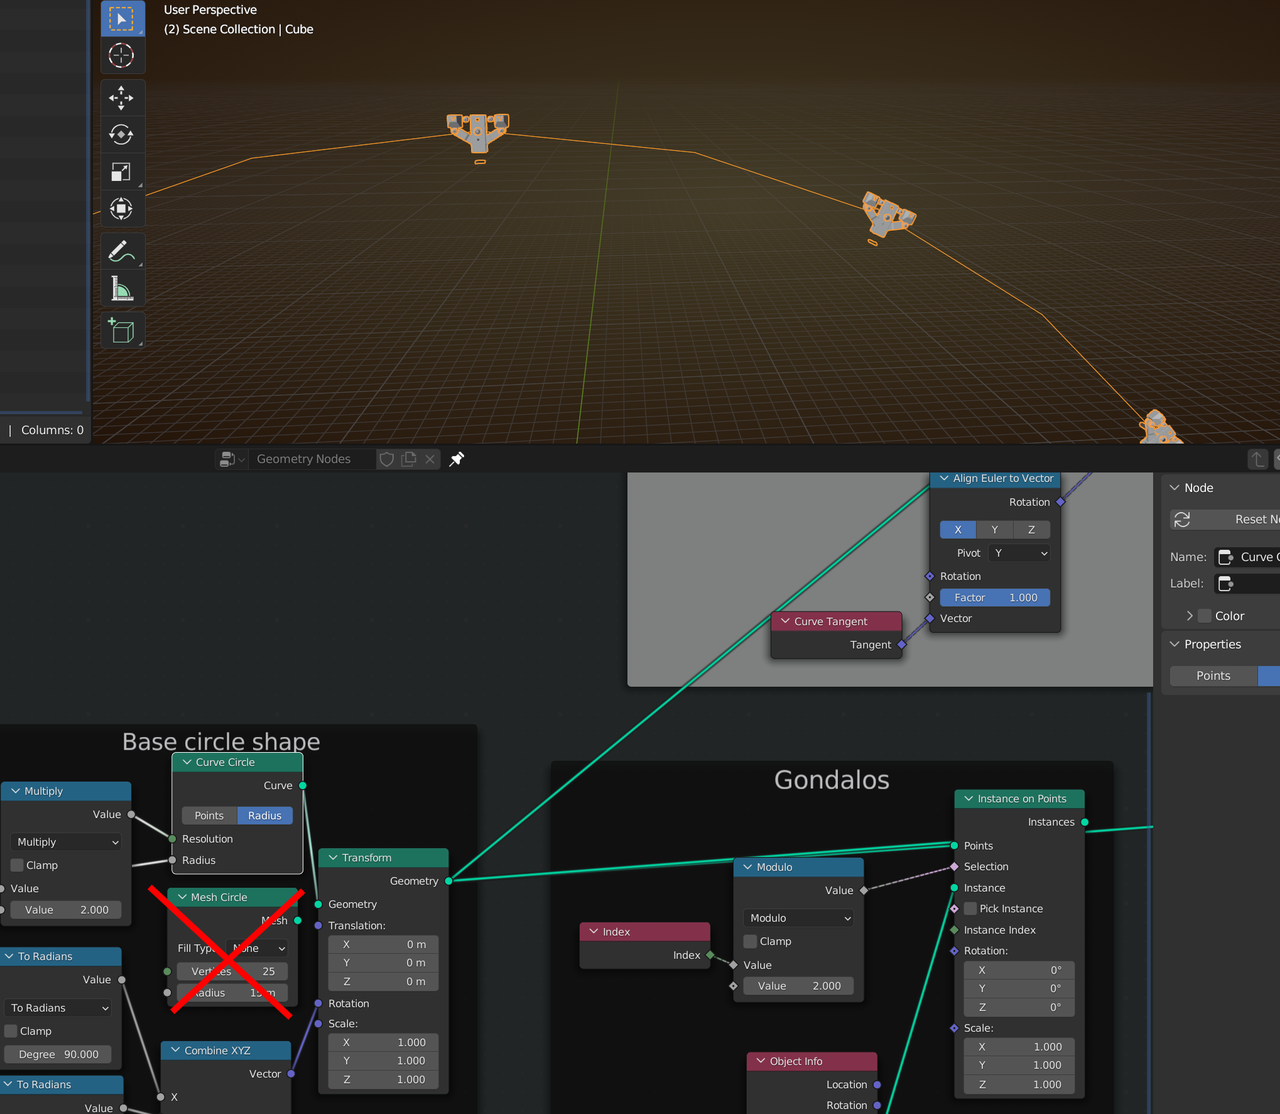Select the Annotate pencil tool
Viewport: 1280px width, 1114px height.
(122, 251)
